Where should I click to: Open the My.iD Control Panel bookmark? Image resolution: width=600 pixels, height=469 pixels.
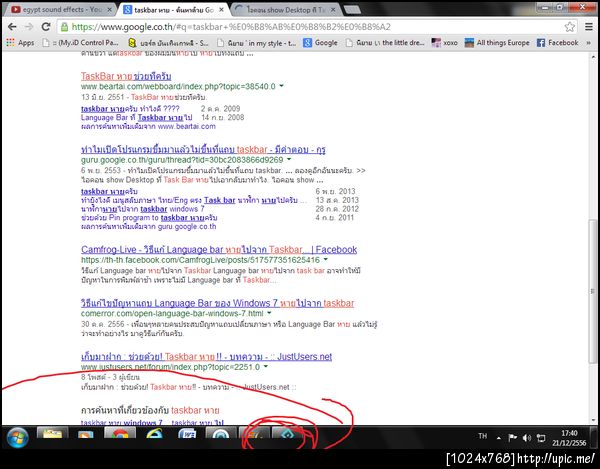(x=80, y=43)
